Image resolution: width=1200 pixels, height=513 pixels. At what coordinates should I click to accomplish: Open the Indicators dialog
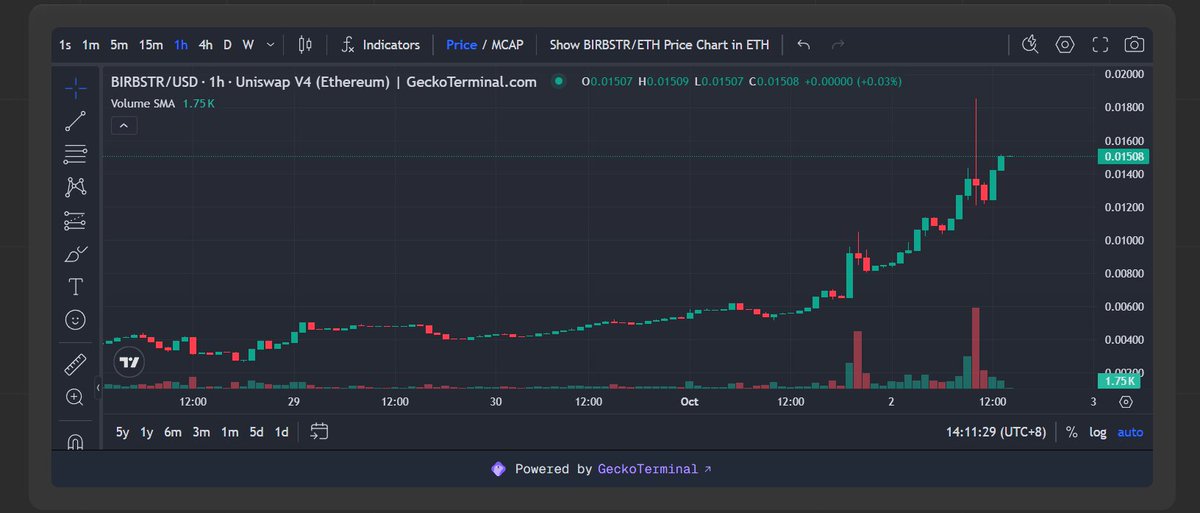pos(380,44)
